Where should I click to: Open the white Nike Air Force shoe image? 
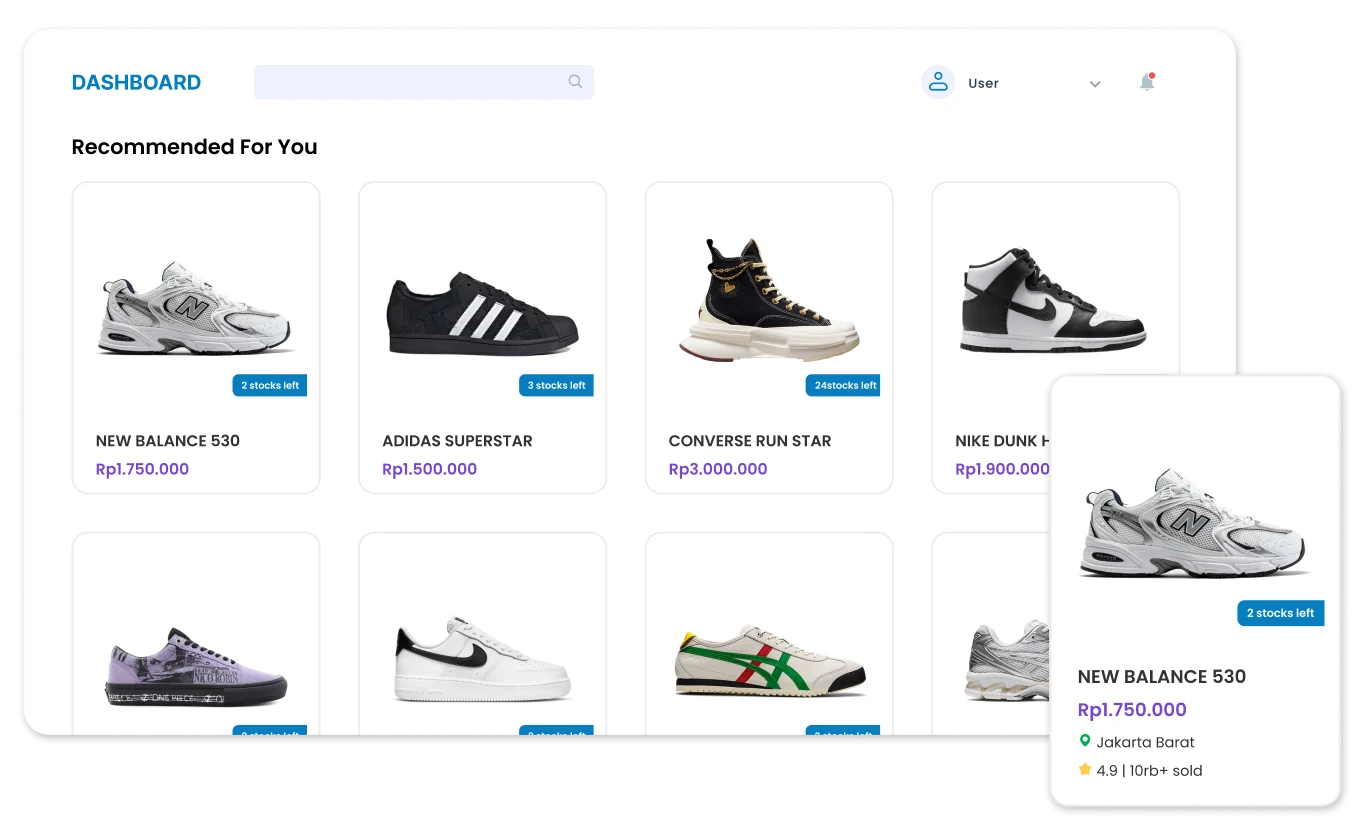click(x=482, y=661)
